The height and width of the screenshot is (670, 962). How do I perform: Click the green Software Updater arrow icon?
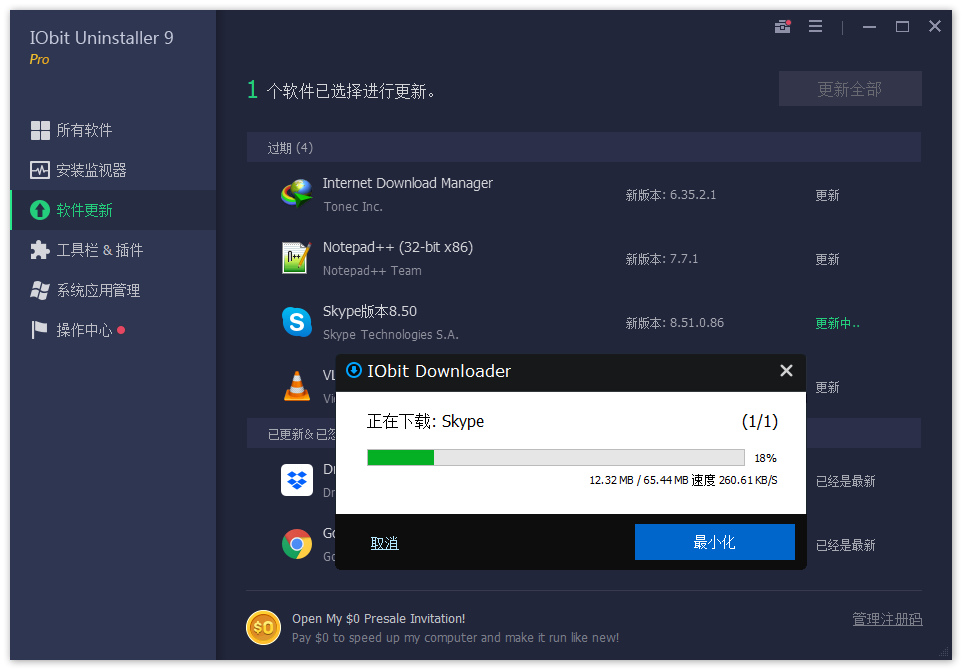pos(40,210)
